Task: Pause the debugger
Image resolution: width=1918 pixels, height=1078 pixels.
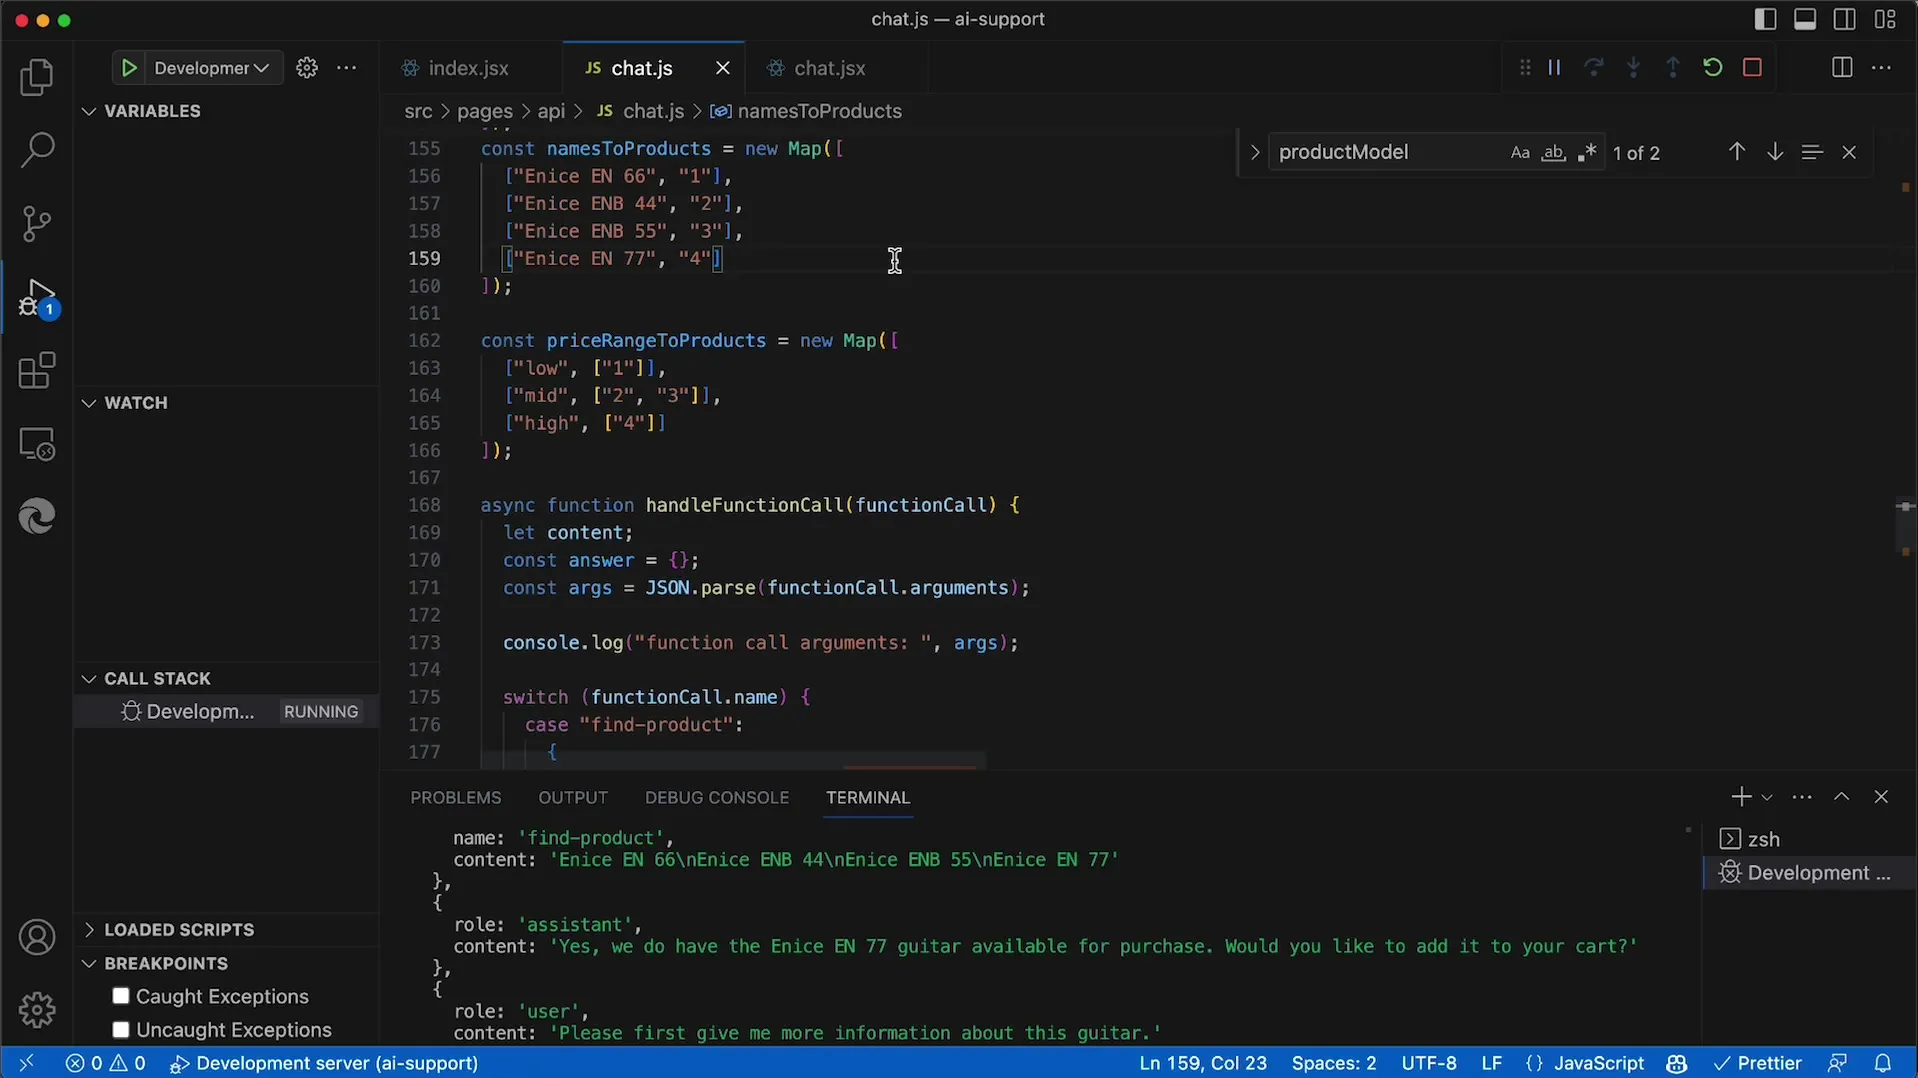Action: [x=1554, y=67]
